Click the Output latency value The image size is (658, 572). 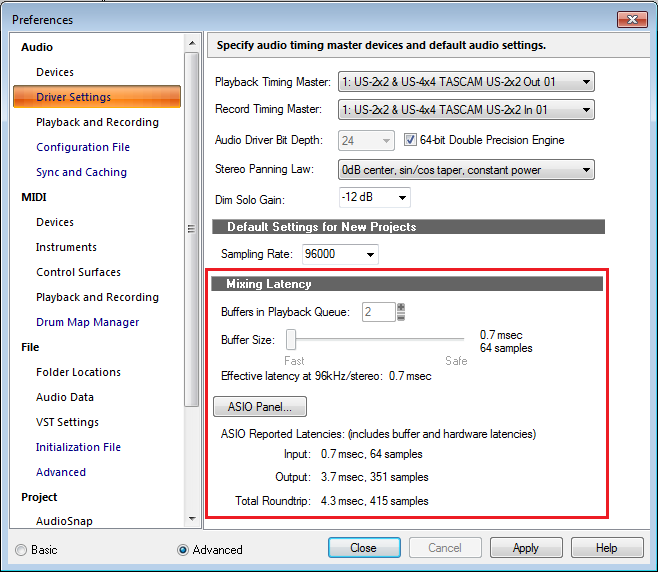coord(374,477)
